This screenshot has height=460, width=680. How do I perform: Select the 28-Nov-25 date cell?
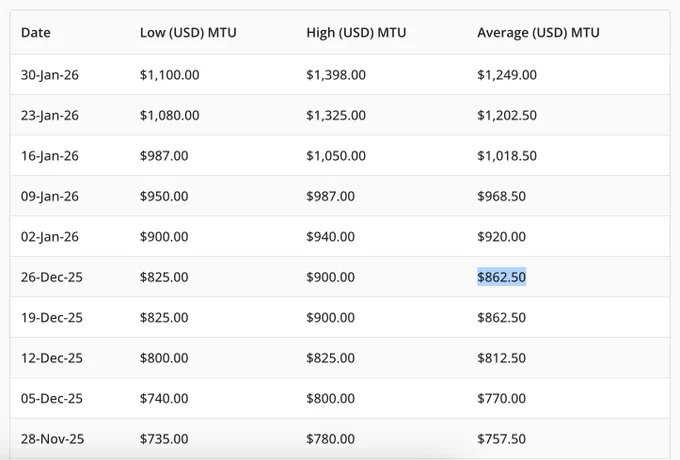tap(52, 439)
